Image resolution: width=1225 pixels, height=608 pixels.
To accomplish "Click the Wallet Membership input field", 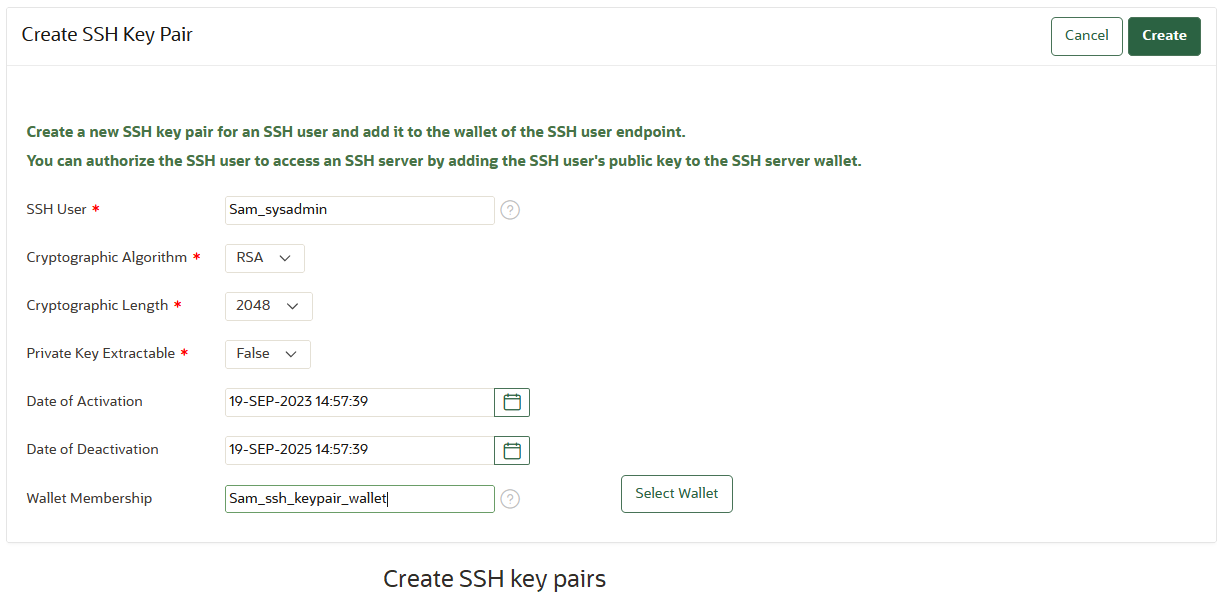I will coord(360,498).
